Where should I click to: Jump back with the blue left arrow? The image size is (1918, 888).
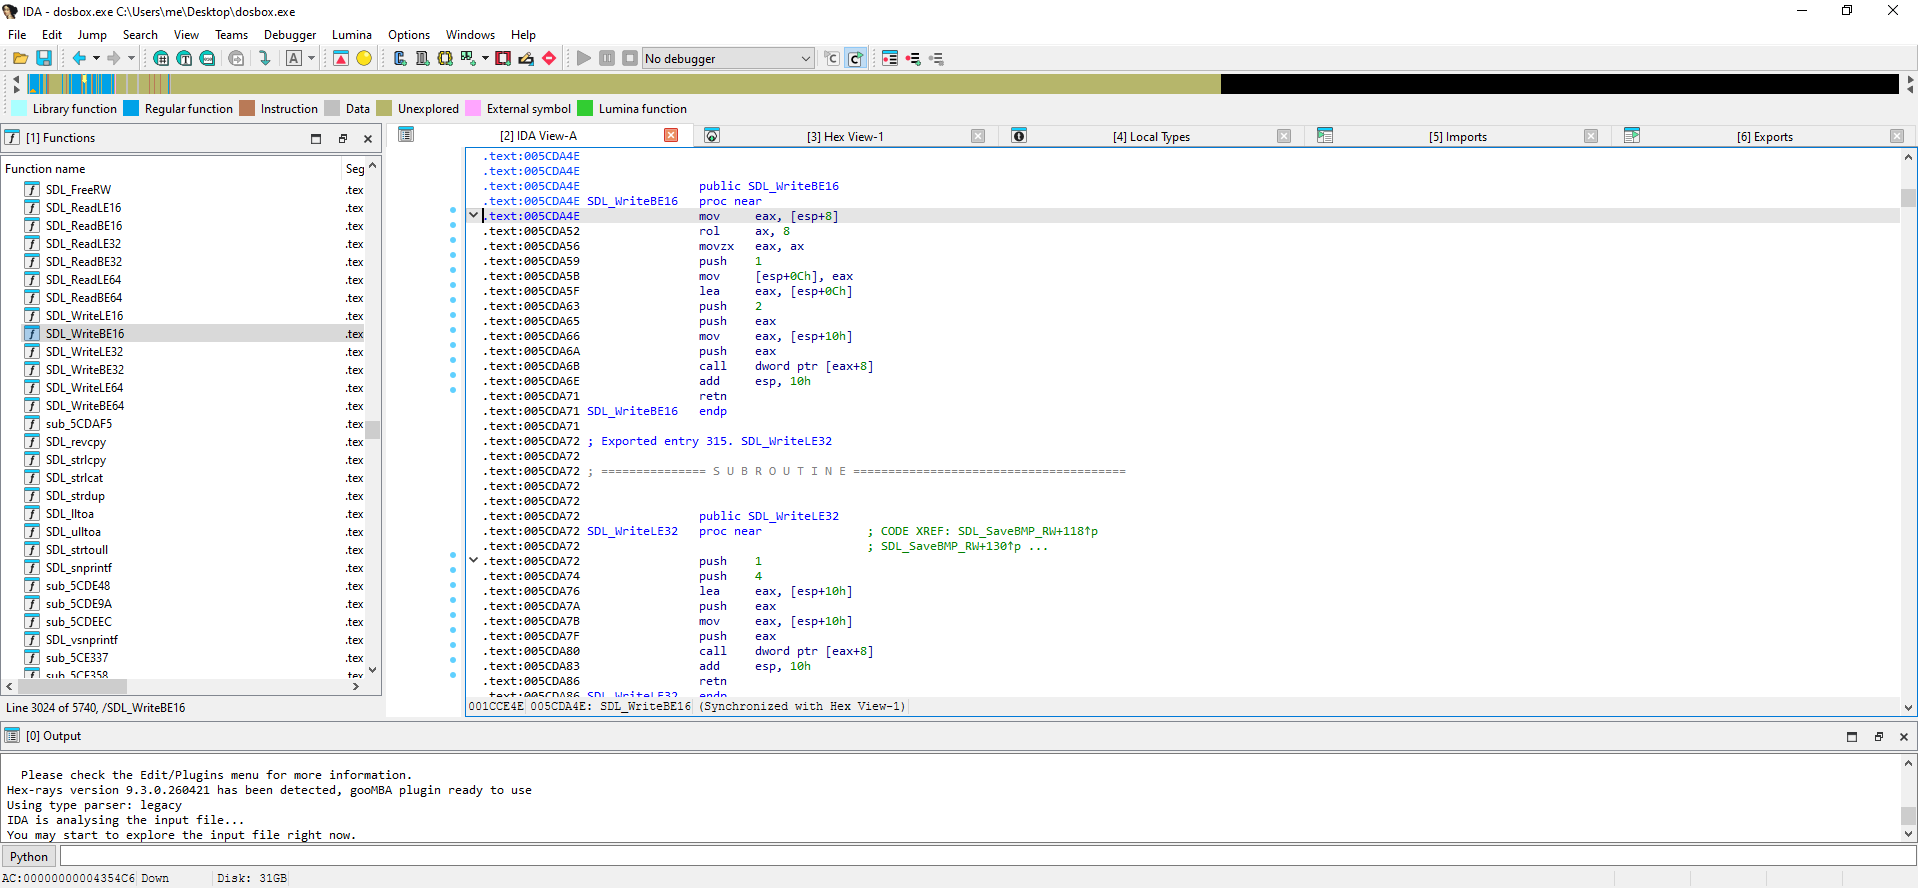[x=79, y=58]
